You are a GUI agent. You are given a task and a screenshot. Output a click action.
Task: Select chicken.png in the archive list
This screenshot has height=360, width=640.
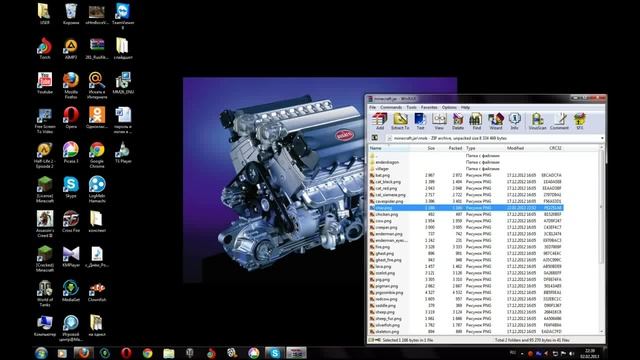[x=466, y=214]
